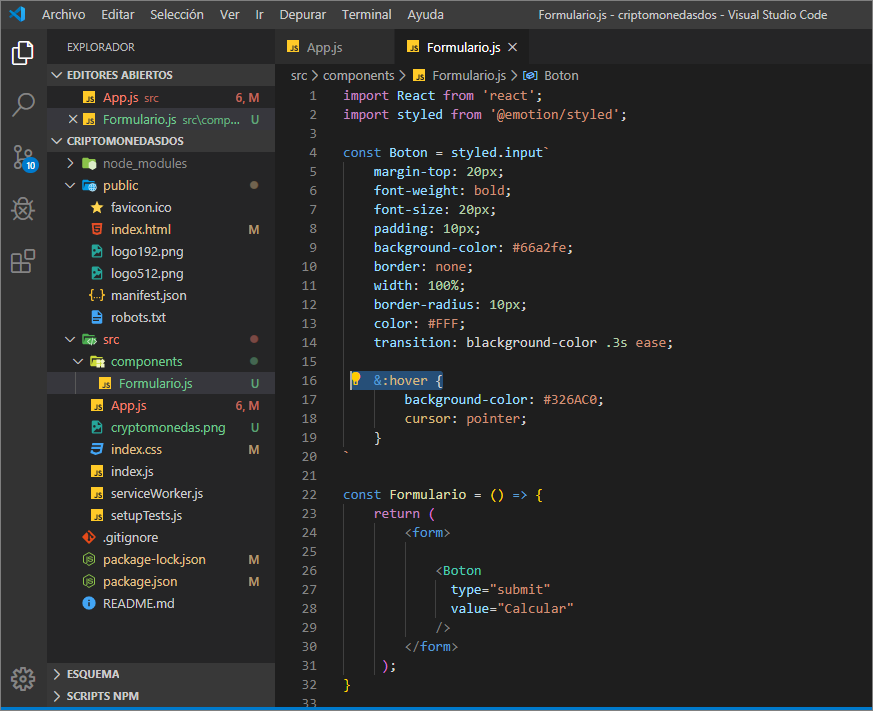
Task: Expand the ESQUEMA section
Action: (x=57, y=674)
